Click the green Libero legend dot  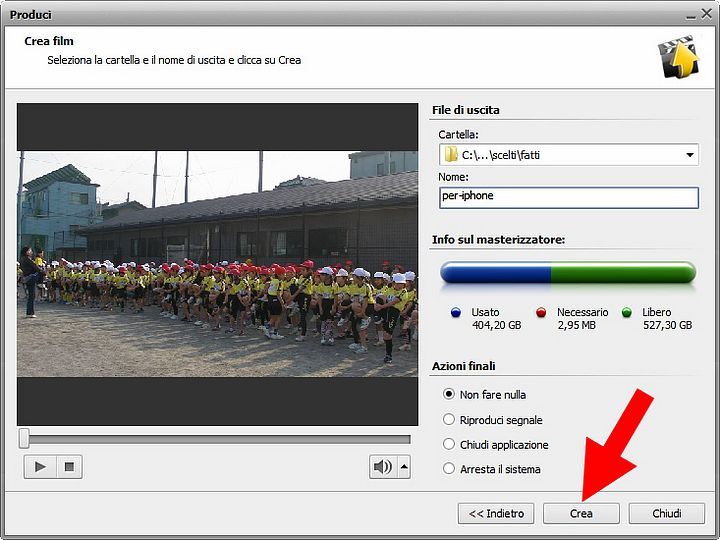(626, 313)
